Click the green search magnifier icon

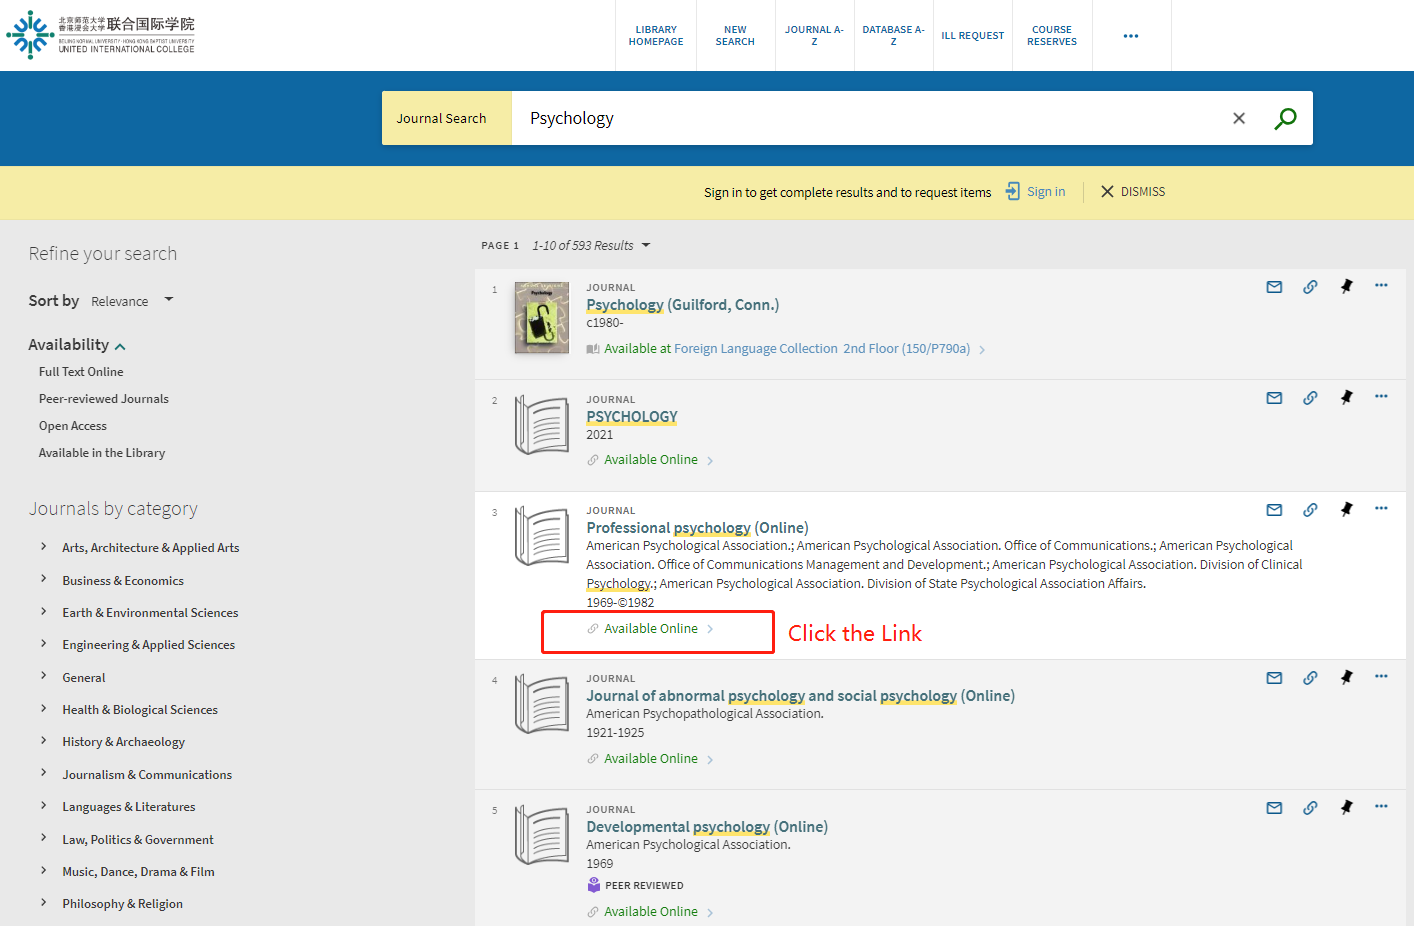click(1285, 118)
